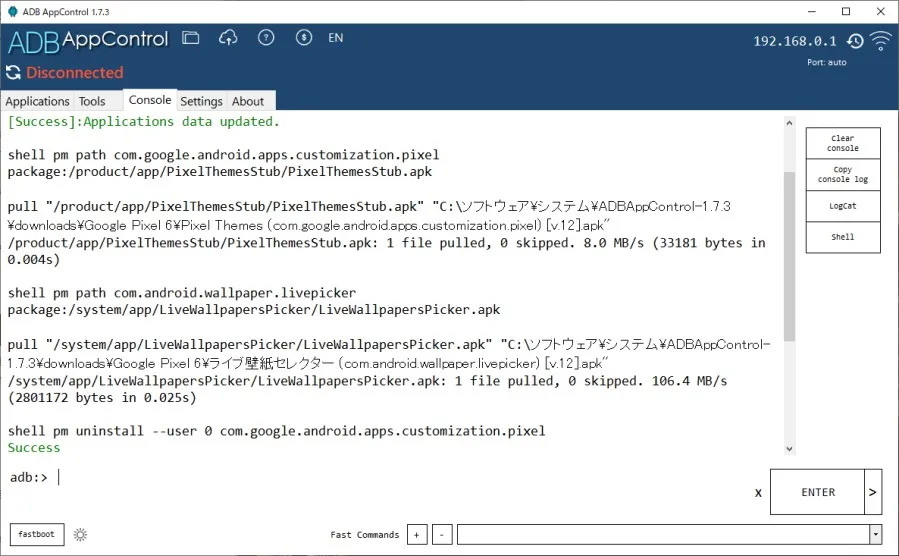This screenshot has width=899, height=556.
Task: Click the Port: auto label
Action: 826,62
